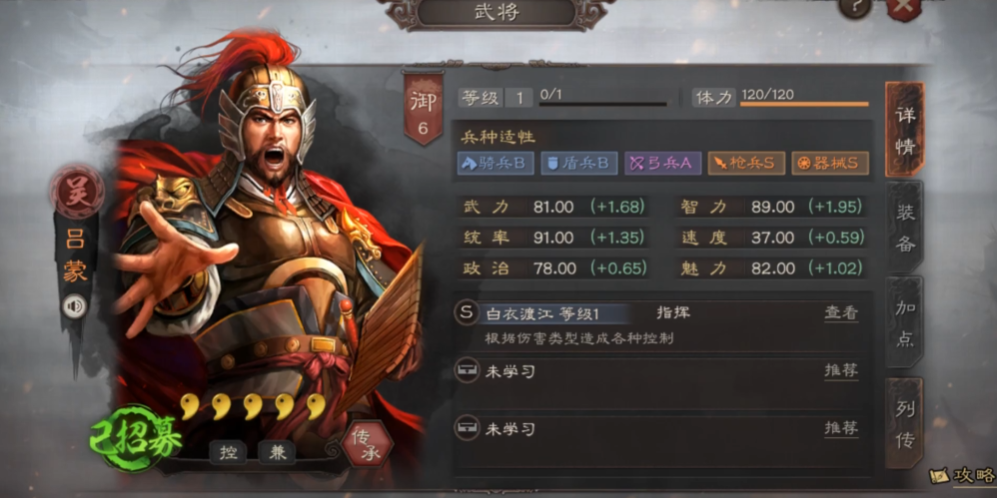Play Lü Meng's voice with speaker icon
This screenshot has width=997, height=498.
pos(76,307)
